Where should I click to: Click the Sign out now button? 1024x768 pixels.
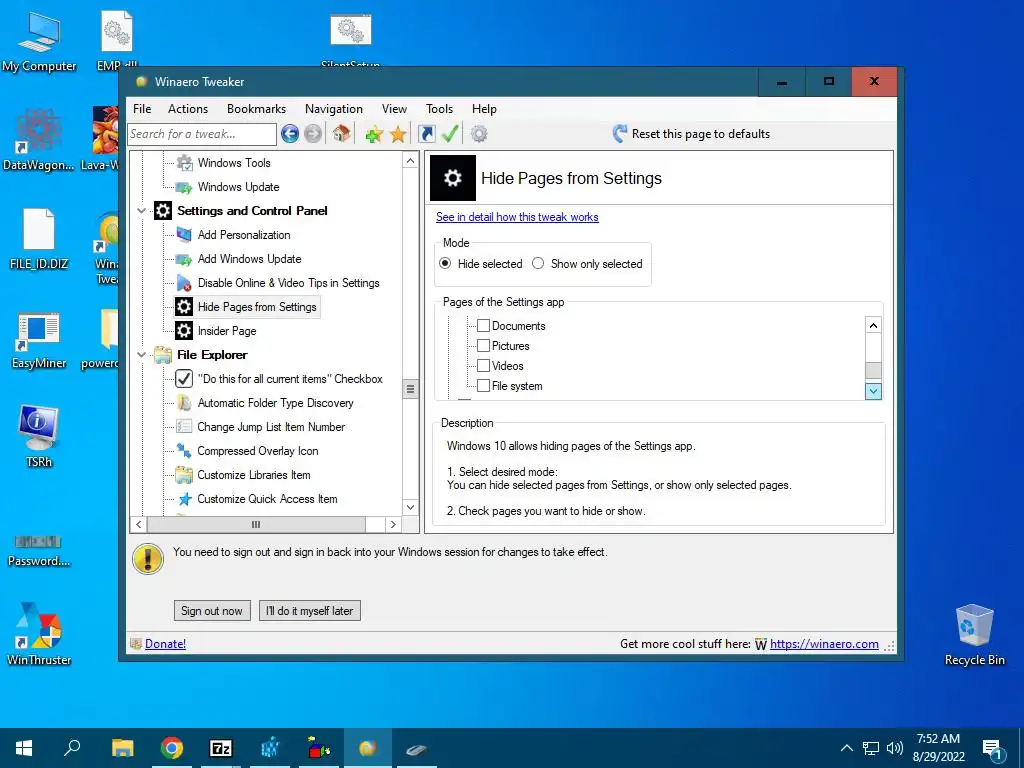(x=212, y=611)
